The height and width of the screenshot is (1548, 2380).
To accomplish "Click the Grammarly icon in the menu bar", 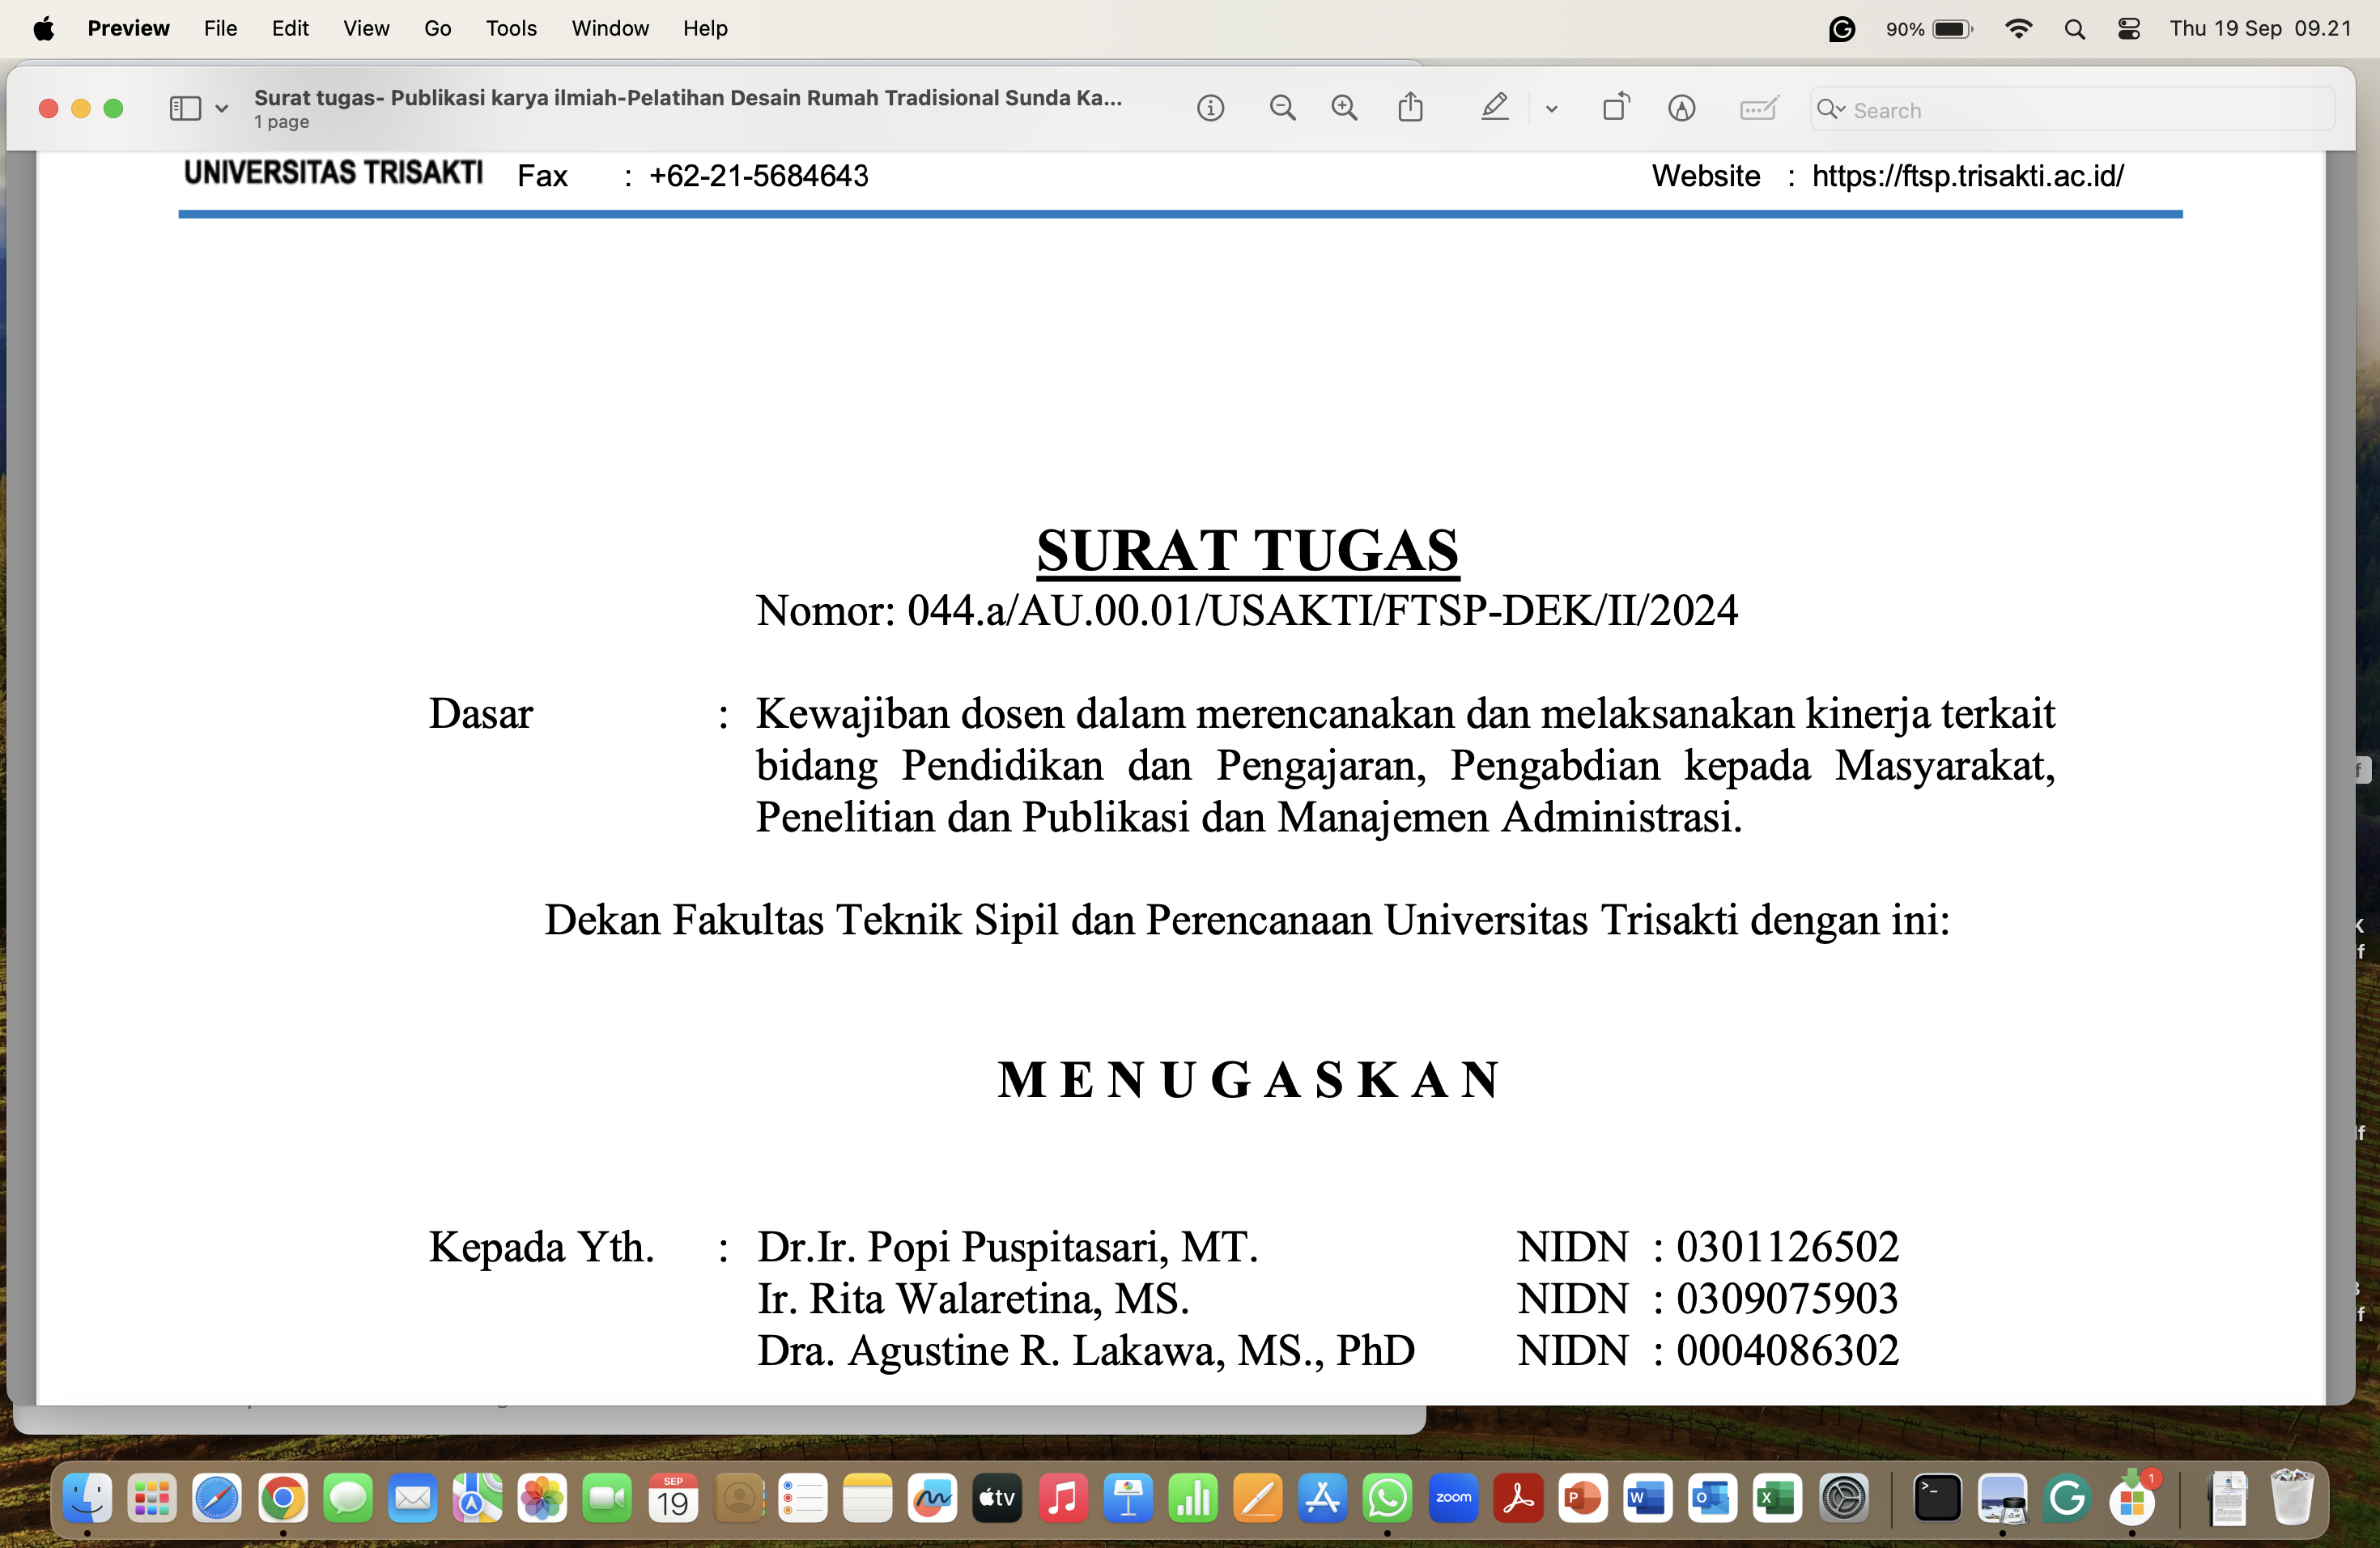I will [1841, 29].
